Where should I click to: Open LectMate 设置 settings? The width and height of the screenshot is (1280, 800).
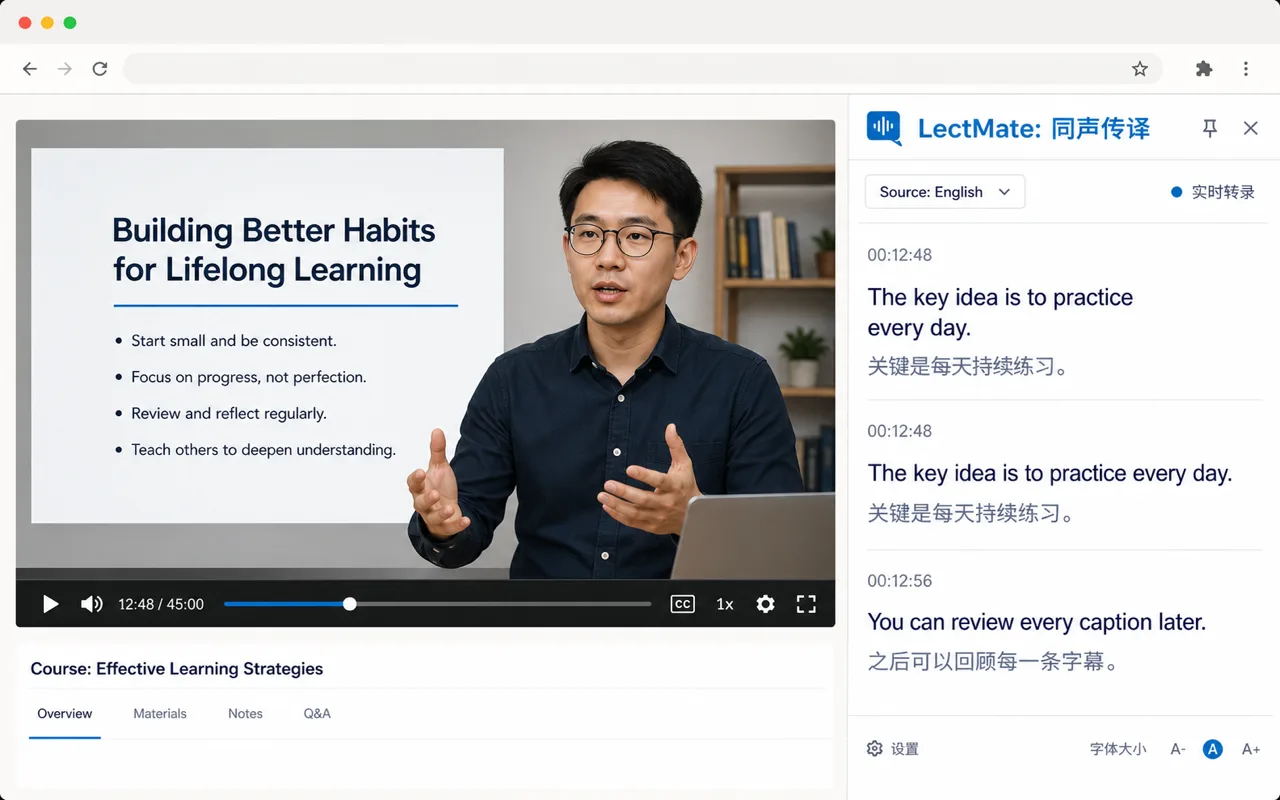(x=892, y=749)
